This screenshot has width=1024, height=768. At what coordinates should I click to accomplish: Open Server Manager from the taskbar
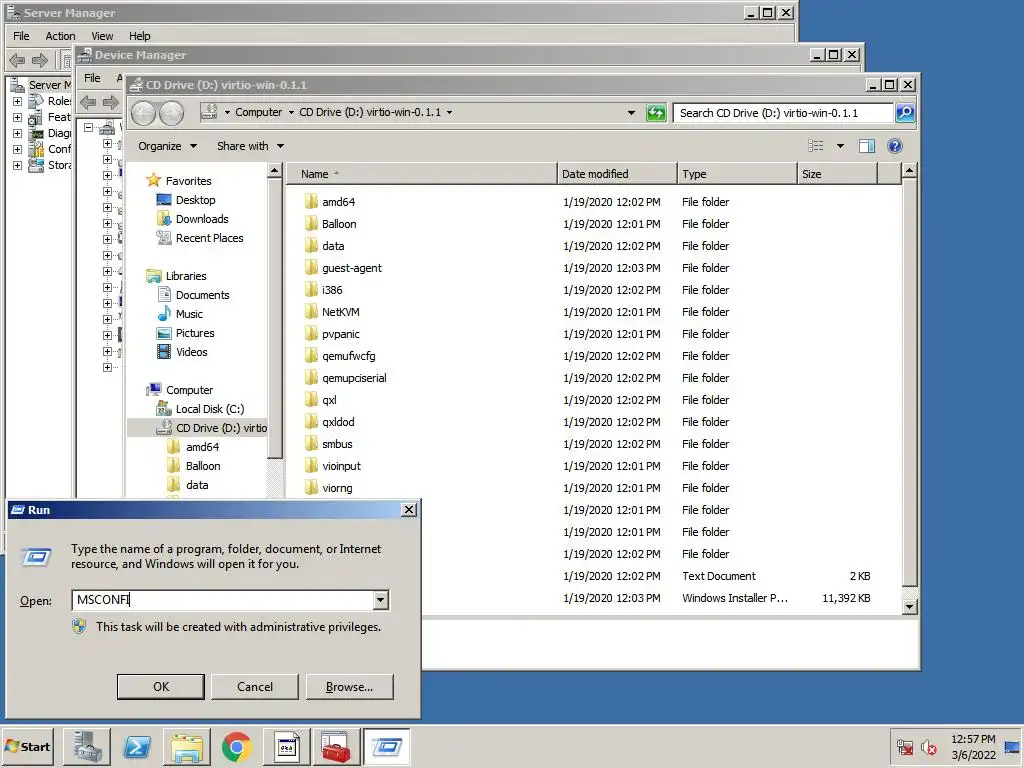click(x=87, y=746)
